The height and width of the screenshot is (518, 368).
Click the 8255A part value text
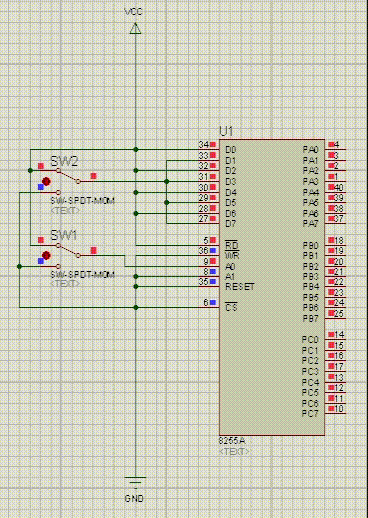(x=232, y=441)
